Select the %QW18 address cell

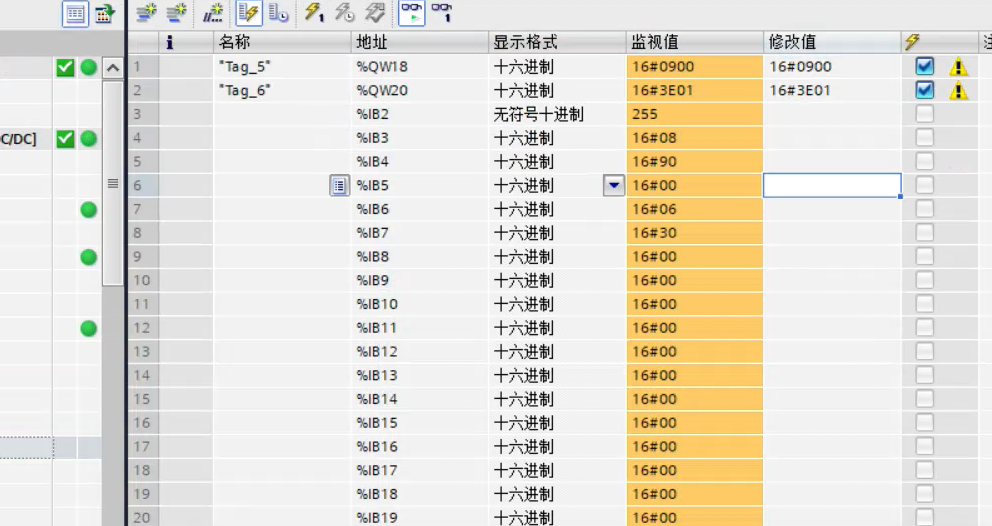pos(420,67)
